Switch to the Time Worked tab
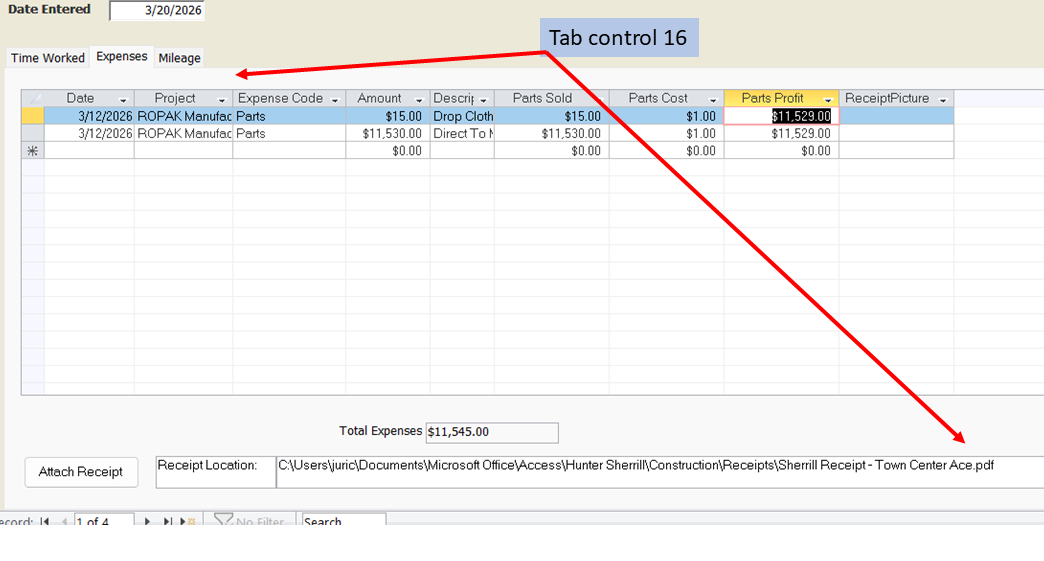This screenshot has height=561, width=1044. pyautogui.click(x=48, y=58)
